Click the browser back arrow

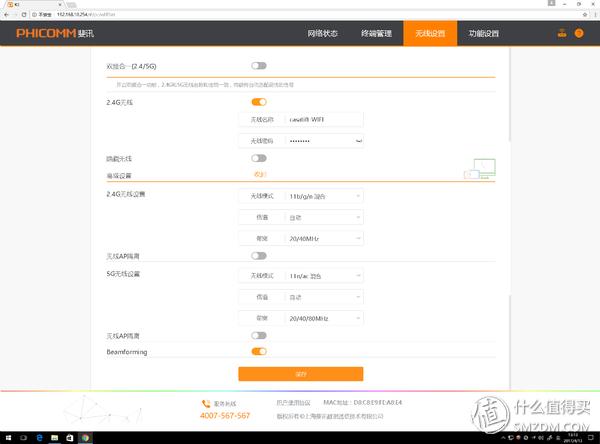[6, 15]
